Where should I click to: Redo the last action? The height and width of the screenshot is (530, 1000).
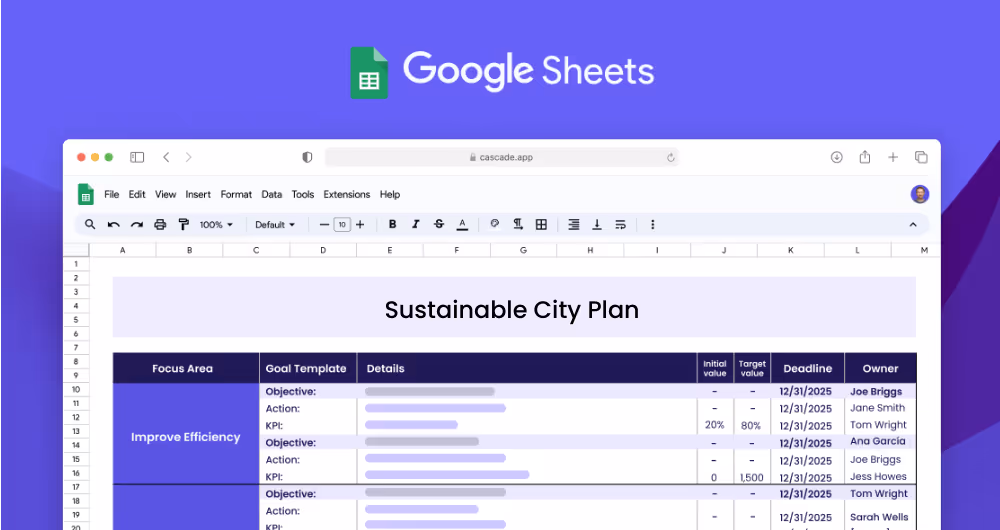(136, 225)
